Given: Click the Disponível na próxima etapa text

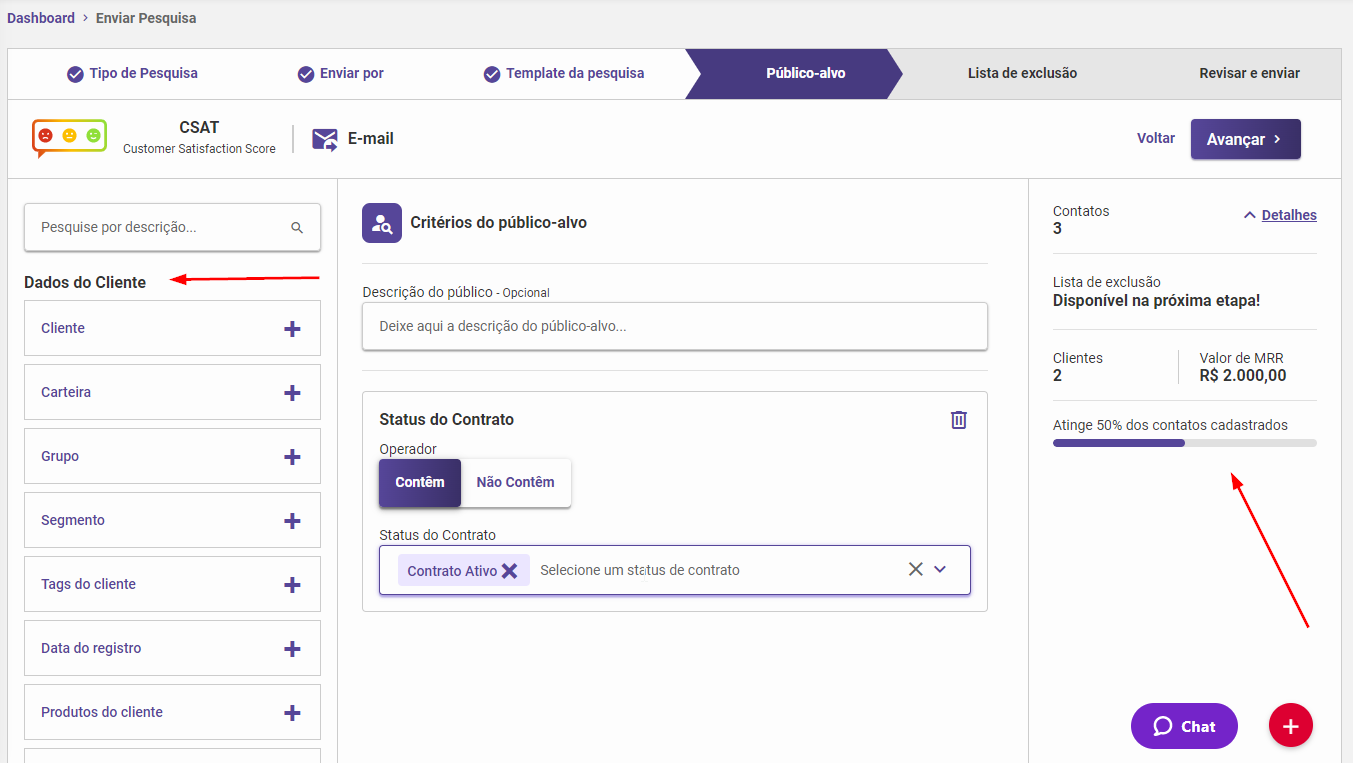Looking at the screenshot, I should [1157, 300].
